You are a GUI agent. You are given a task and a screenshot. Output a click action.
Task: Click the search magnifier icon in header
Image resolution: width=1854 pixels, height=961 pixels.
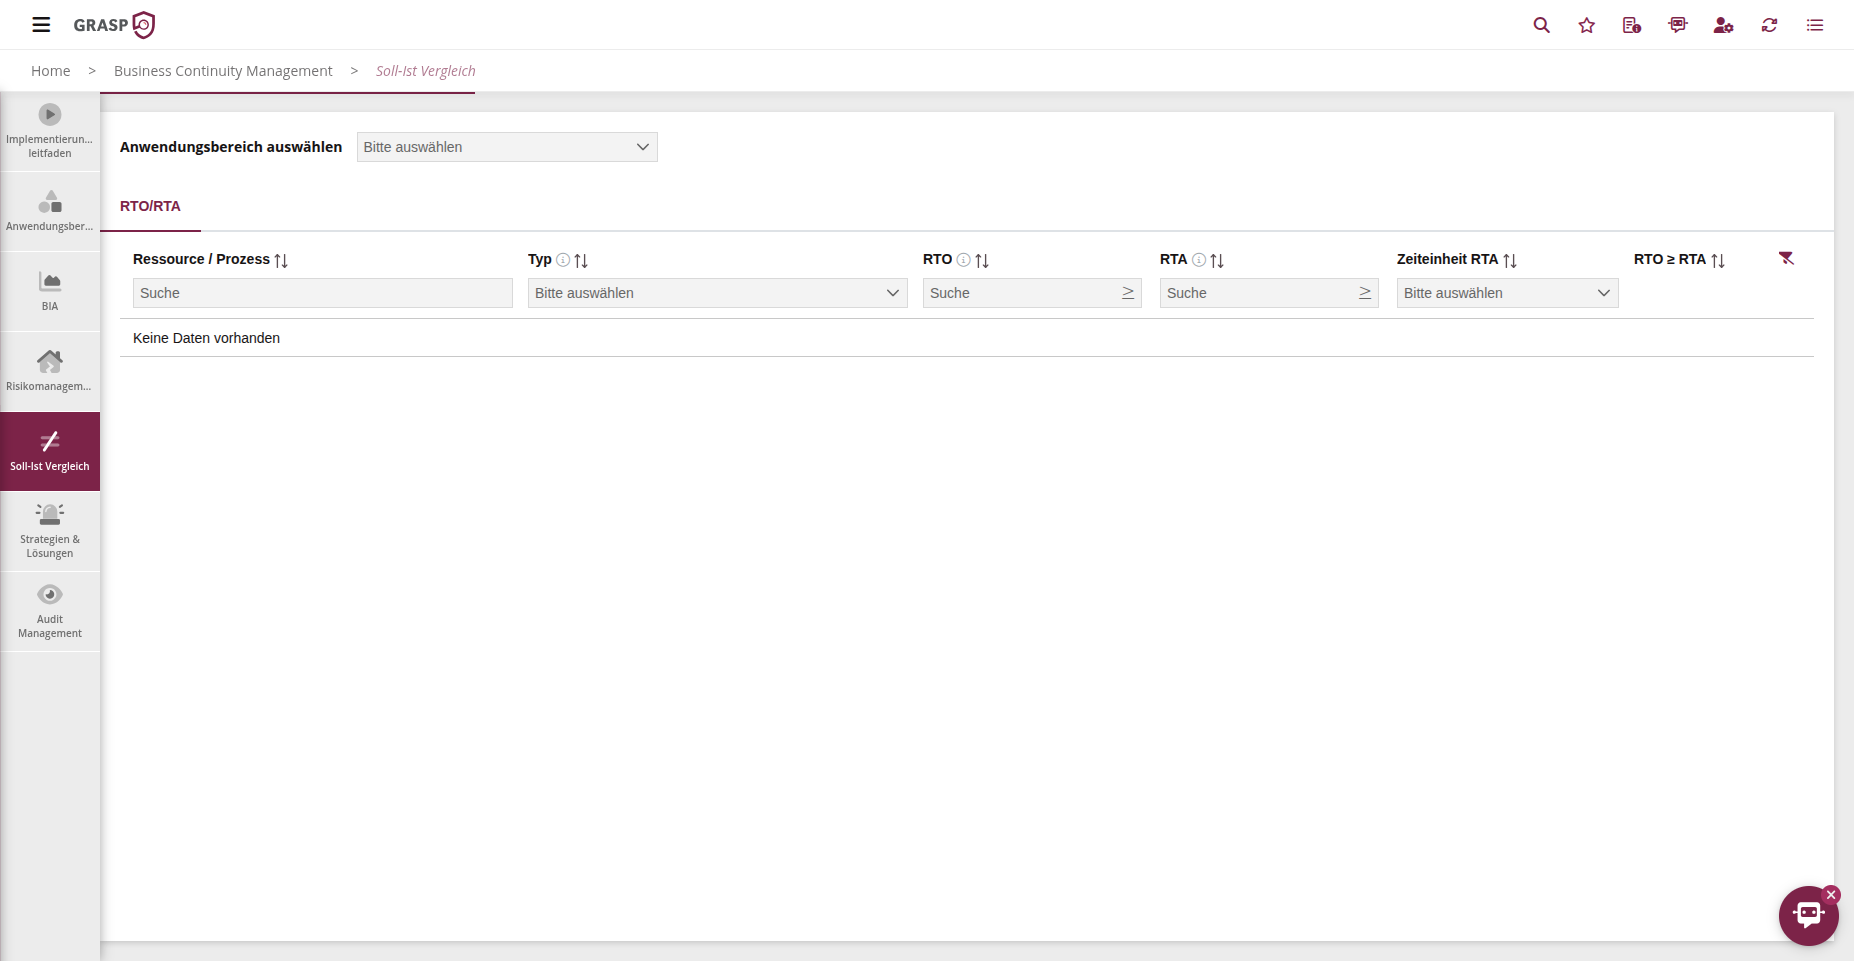pyautogui.click(x=1541, y=25)
